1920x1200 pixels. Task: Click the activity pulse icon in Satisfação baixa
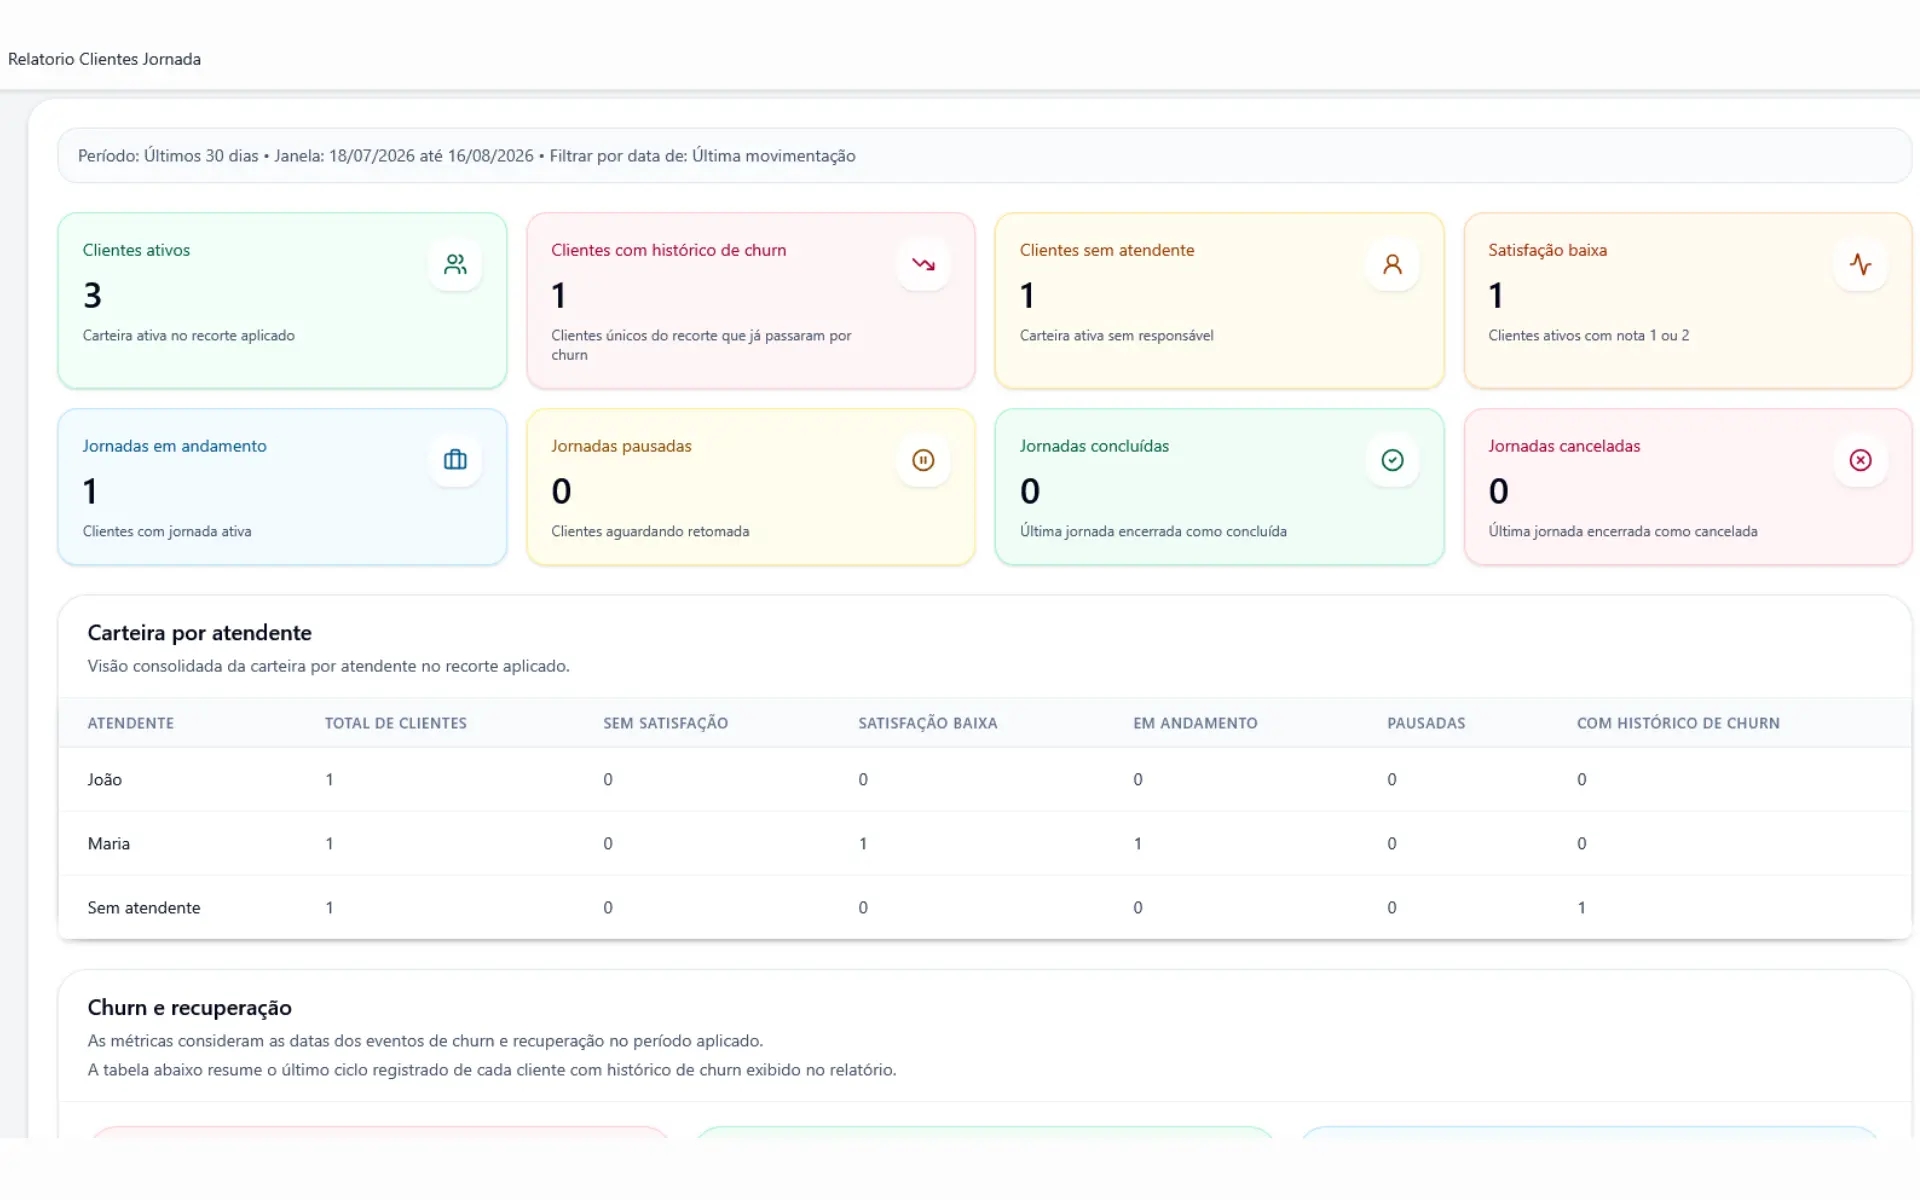1860,264
